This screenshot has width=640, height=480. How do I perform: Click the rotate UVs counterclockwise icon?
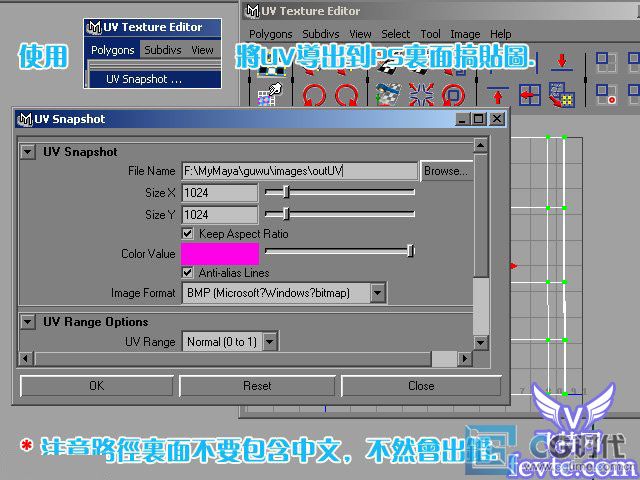[314, 95]
